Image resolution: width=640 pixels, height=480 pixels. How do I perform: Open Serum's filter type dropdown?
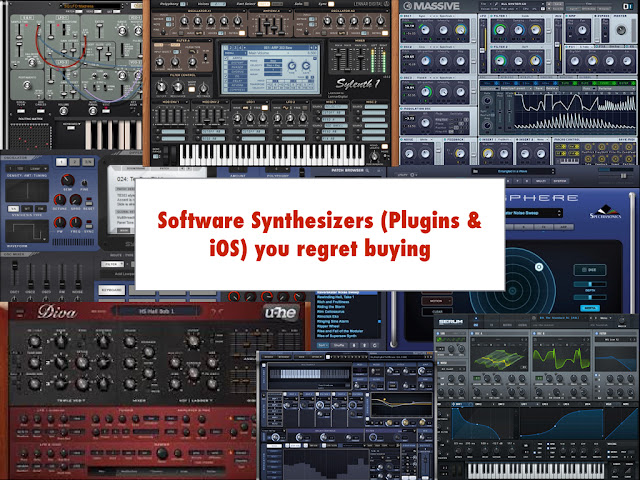click(615, 340)
